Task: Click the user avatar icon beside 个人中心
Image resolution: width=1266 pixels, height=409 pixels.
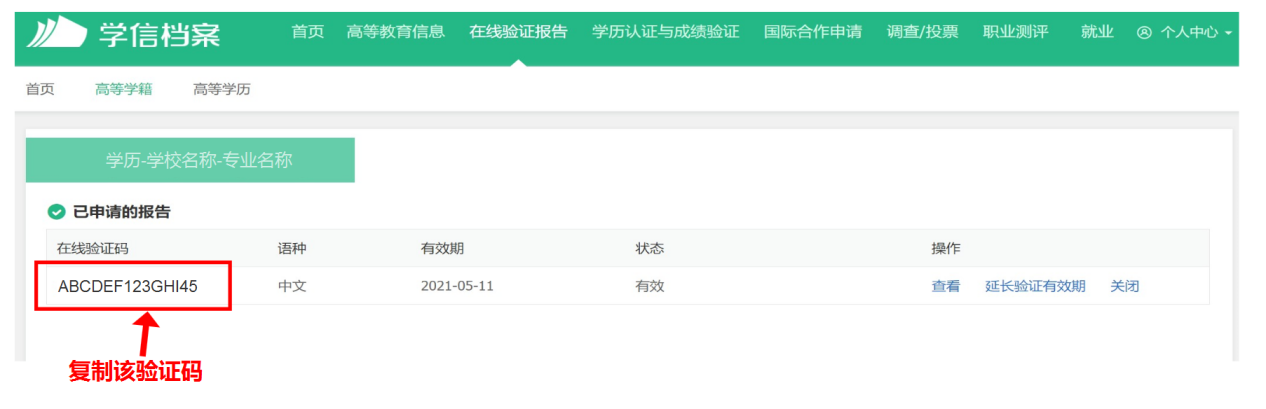Action: point(1145,32)
